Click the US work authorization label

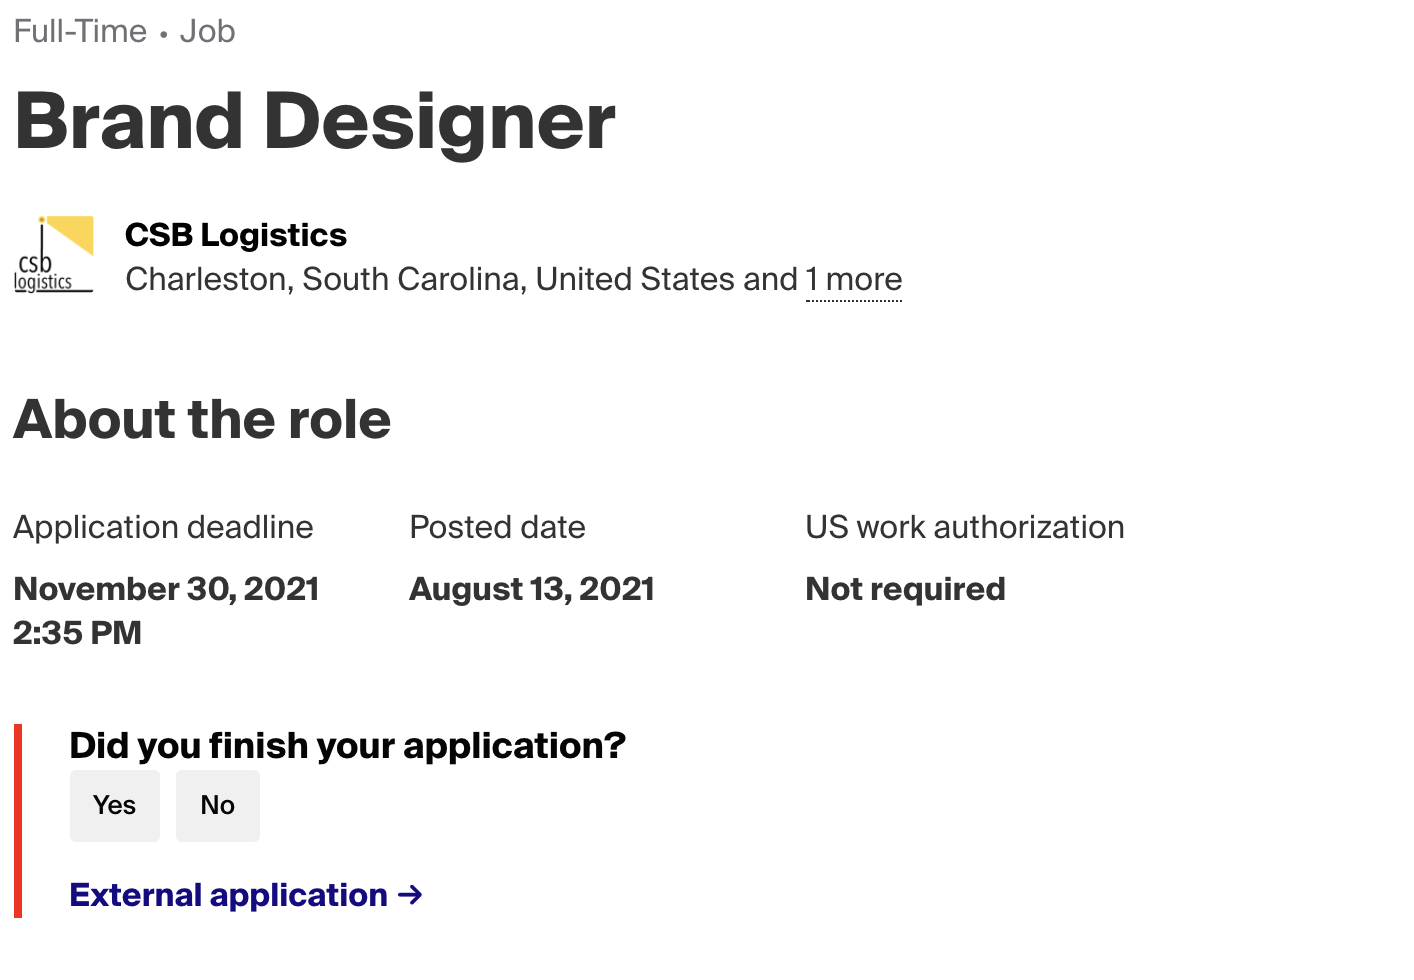965,527
